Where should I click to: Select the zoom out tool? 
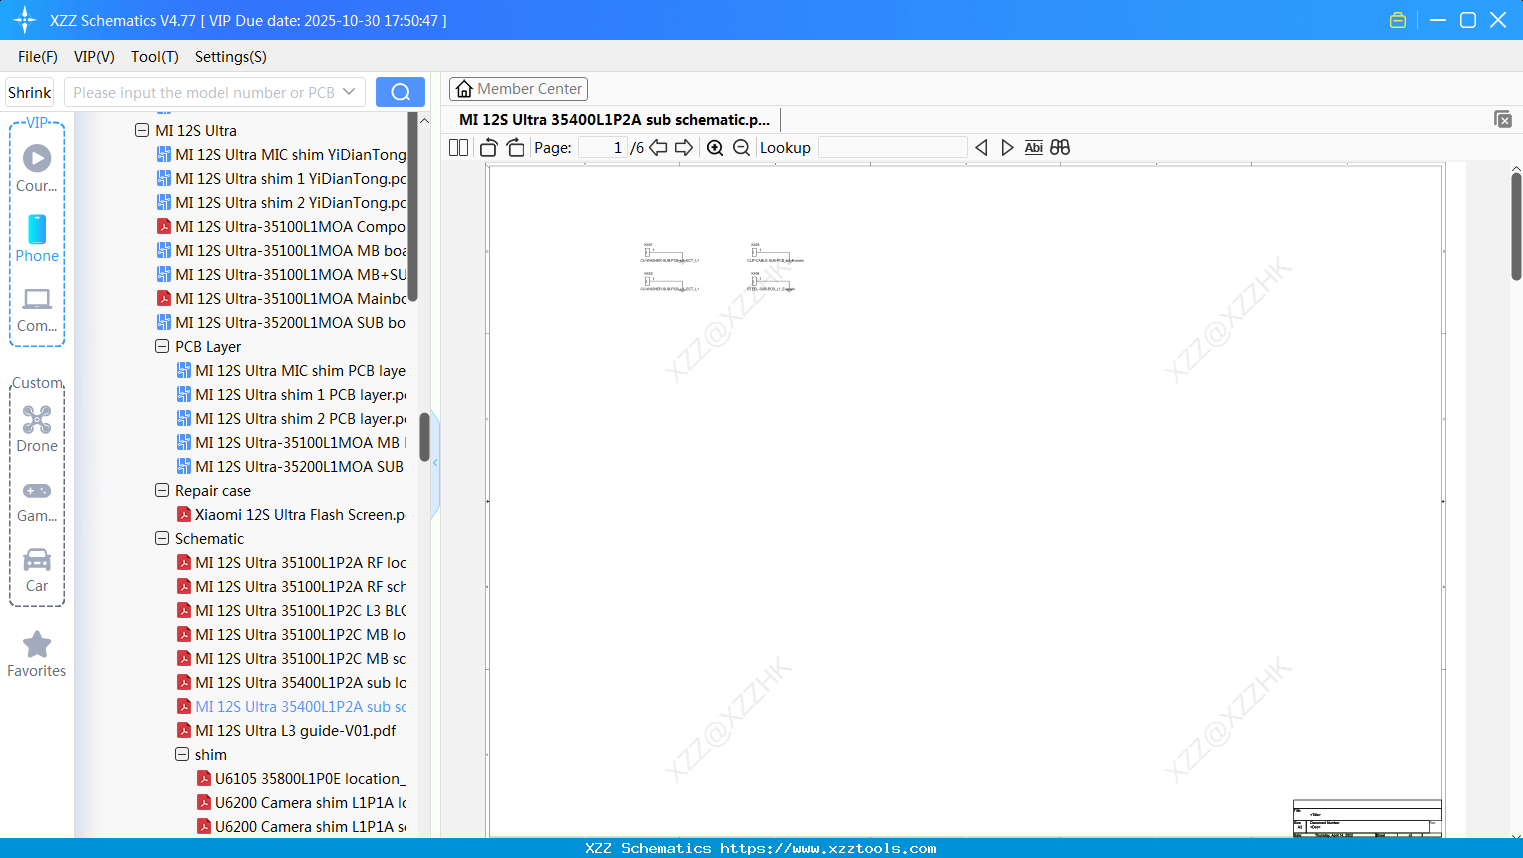[x=741, y=147]
